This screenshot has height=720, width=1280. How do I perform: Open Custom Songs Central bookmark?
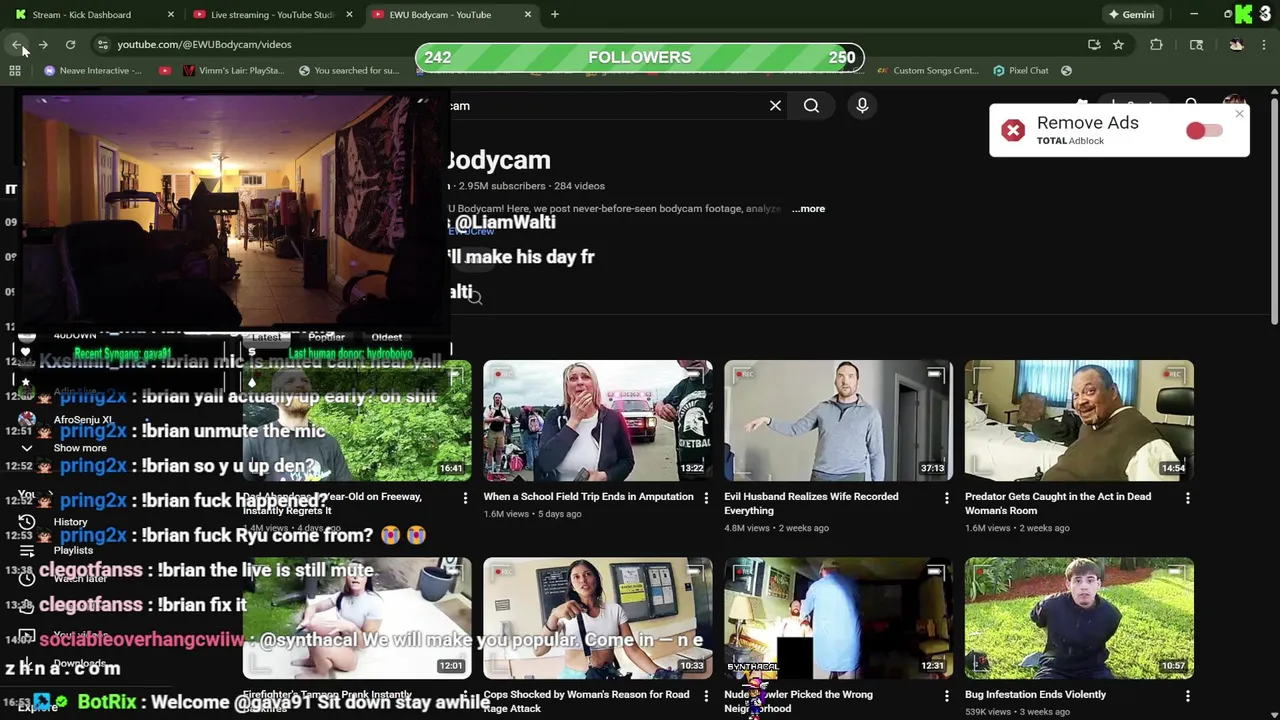927,70
